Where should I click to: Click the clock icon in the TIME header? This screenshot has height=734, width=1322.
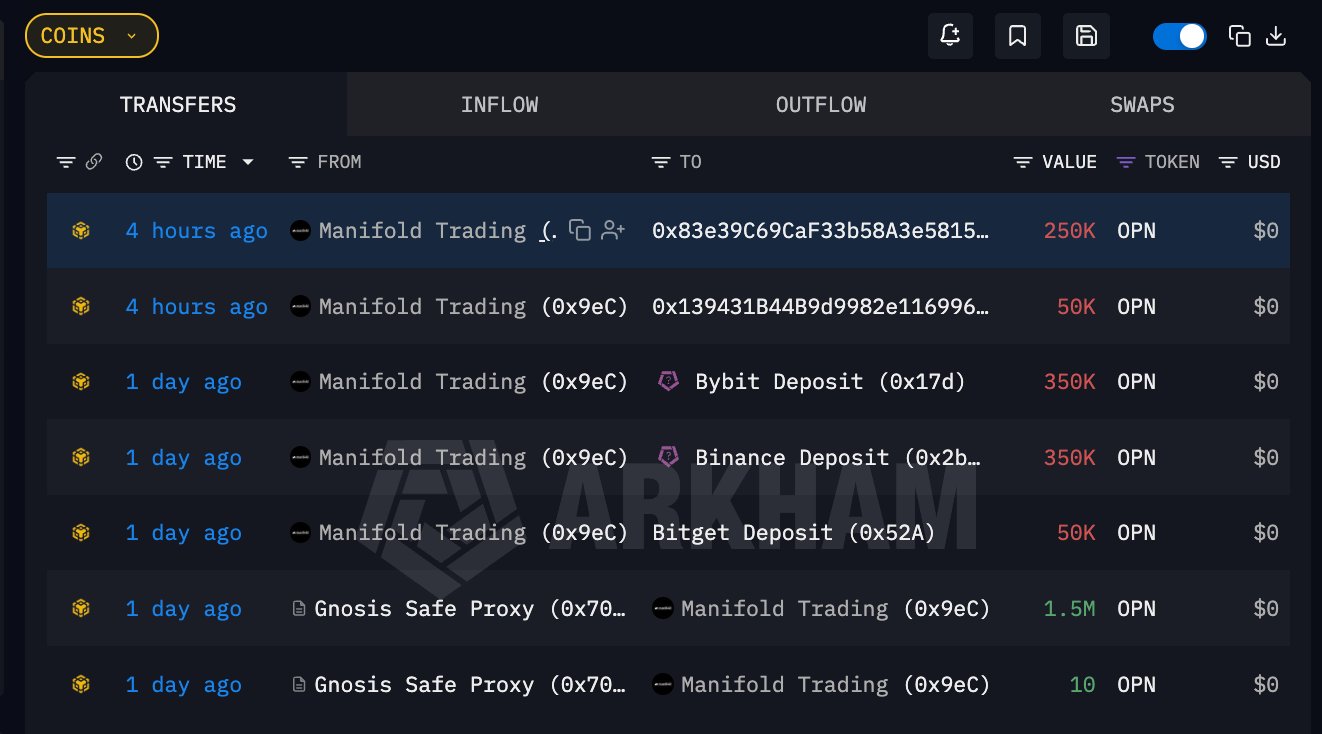(x=134, y=162)
